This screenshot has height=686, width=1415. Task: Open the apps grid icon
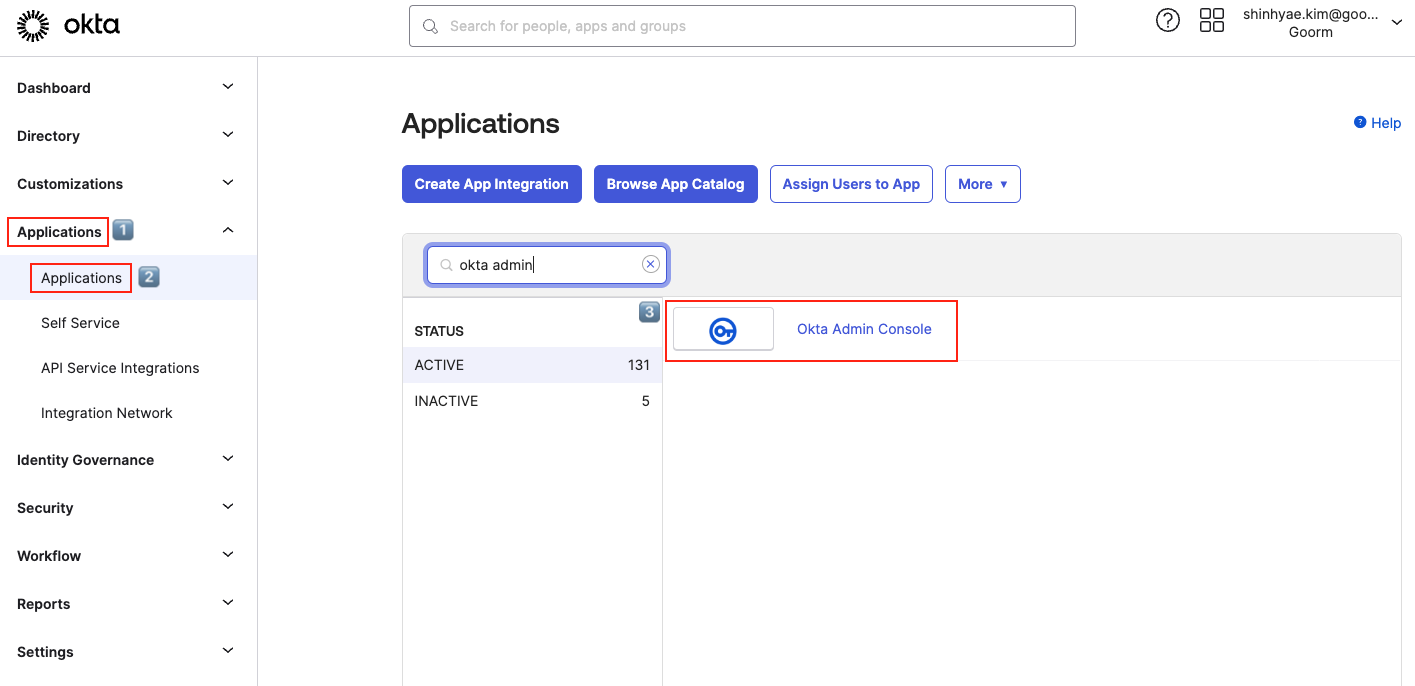click(x=1211, y=20)
